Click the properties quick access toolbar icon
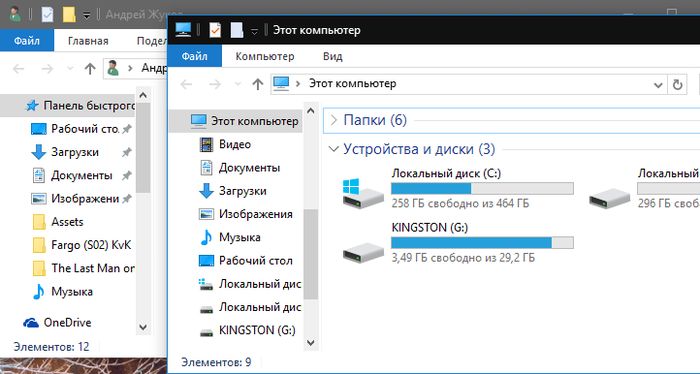This screenshot has width=700, height=374. [215, 30]
